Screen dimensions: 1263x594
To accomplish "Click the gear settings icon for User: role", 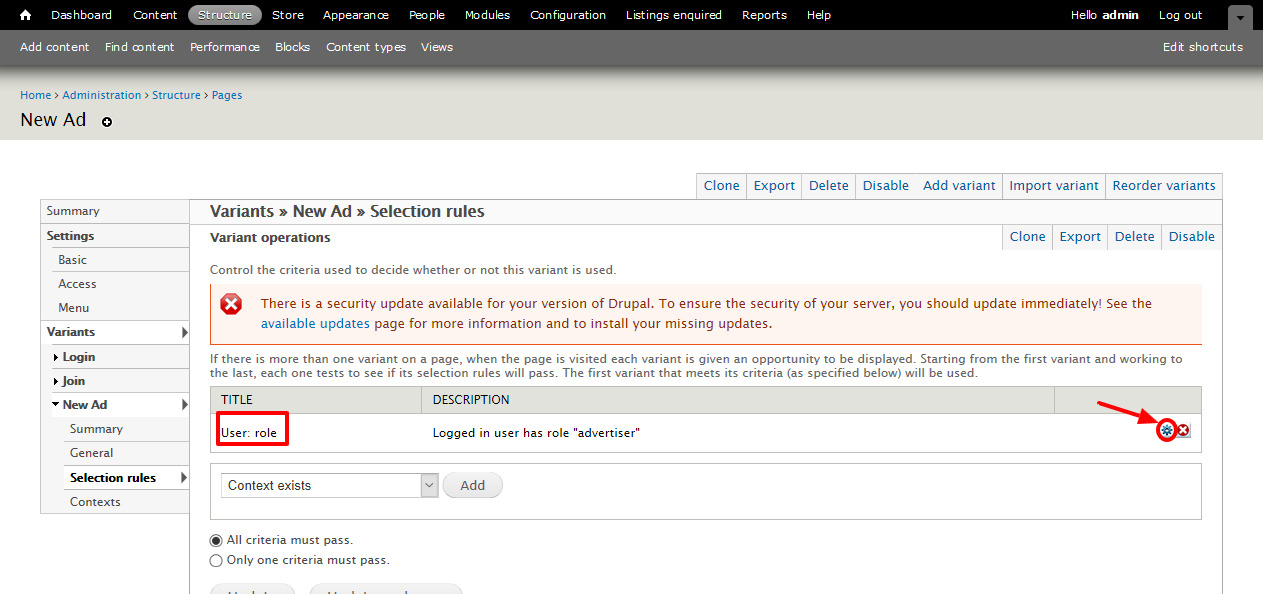I will coord(1166,430).
